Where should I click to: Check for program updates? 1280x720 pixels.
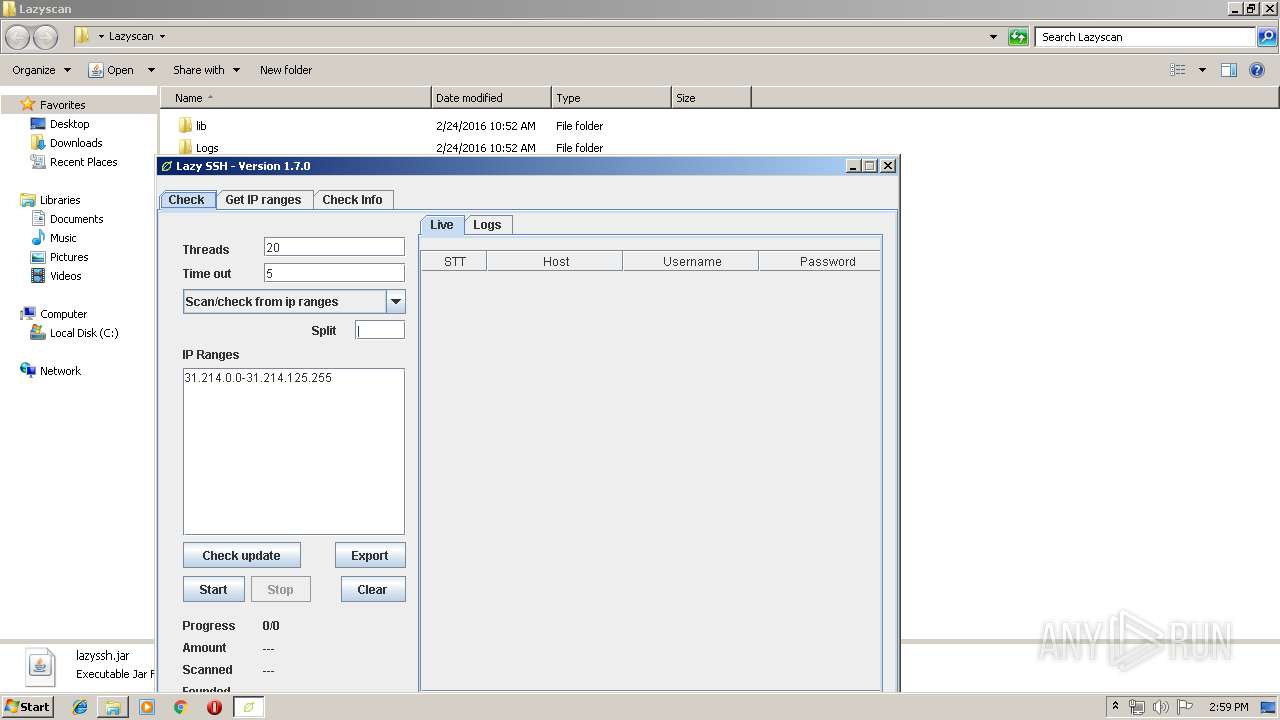pyautogui.click(x=241, y=556)
